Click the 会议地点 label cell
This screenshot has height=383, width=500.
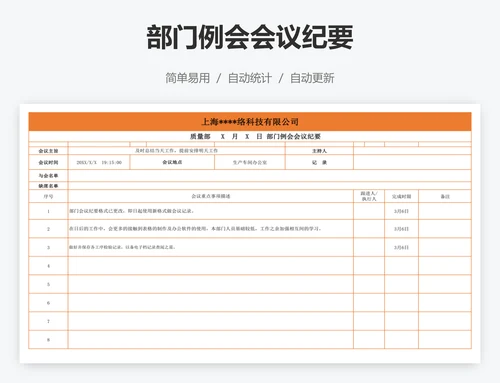coord(172,162)
